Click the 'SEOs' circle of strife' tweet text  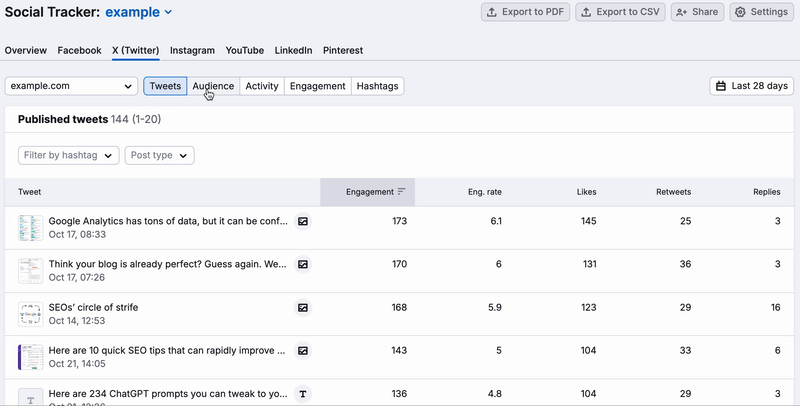click(x=93, y=308)
